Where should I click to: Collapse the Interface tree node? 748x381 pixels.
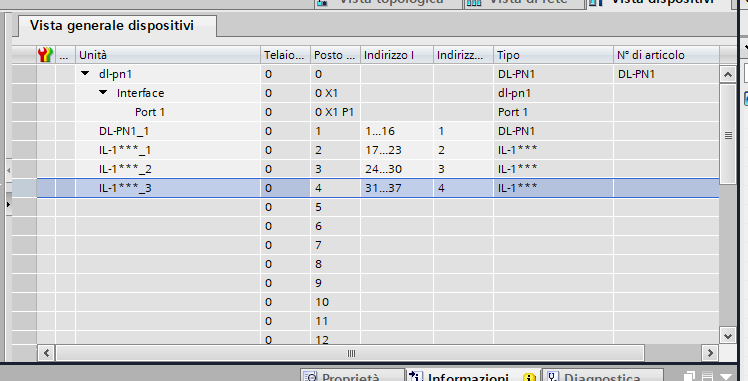point(103,93)
